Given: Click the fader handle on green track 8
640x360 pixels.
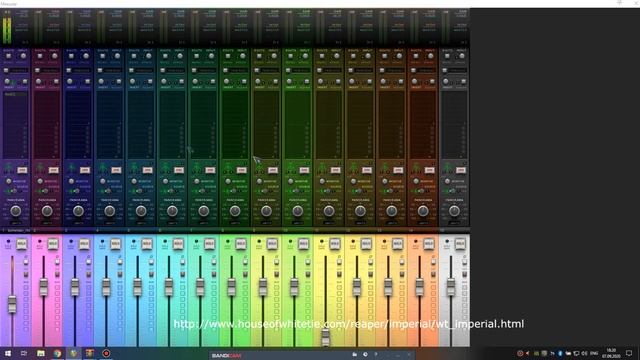Looking at the screenshot, I should (x=231, y=287).
